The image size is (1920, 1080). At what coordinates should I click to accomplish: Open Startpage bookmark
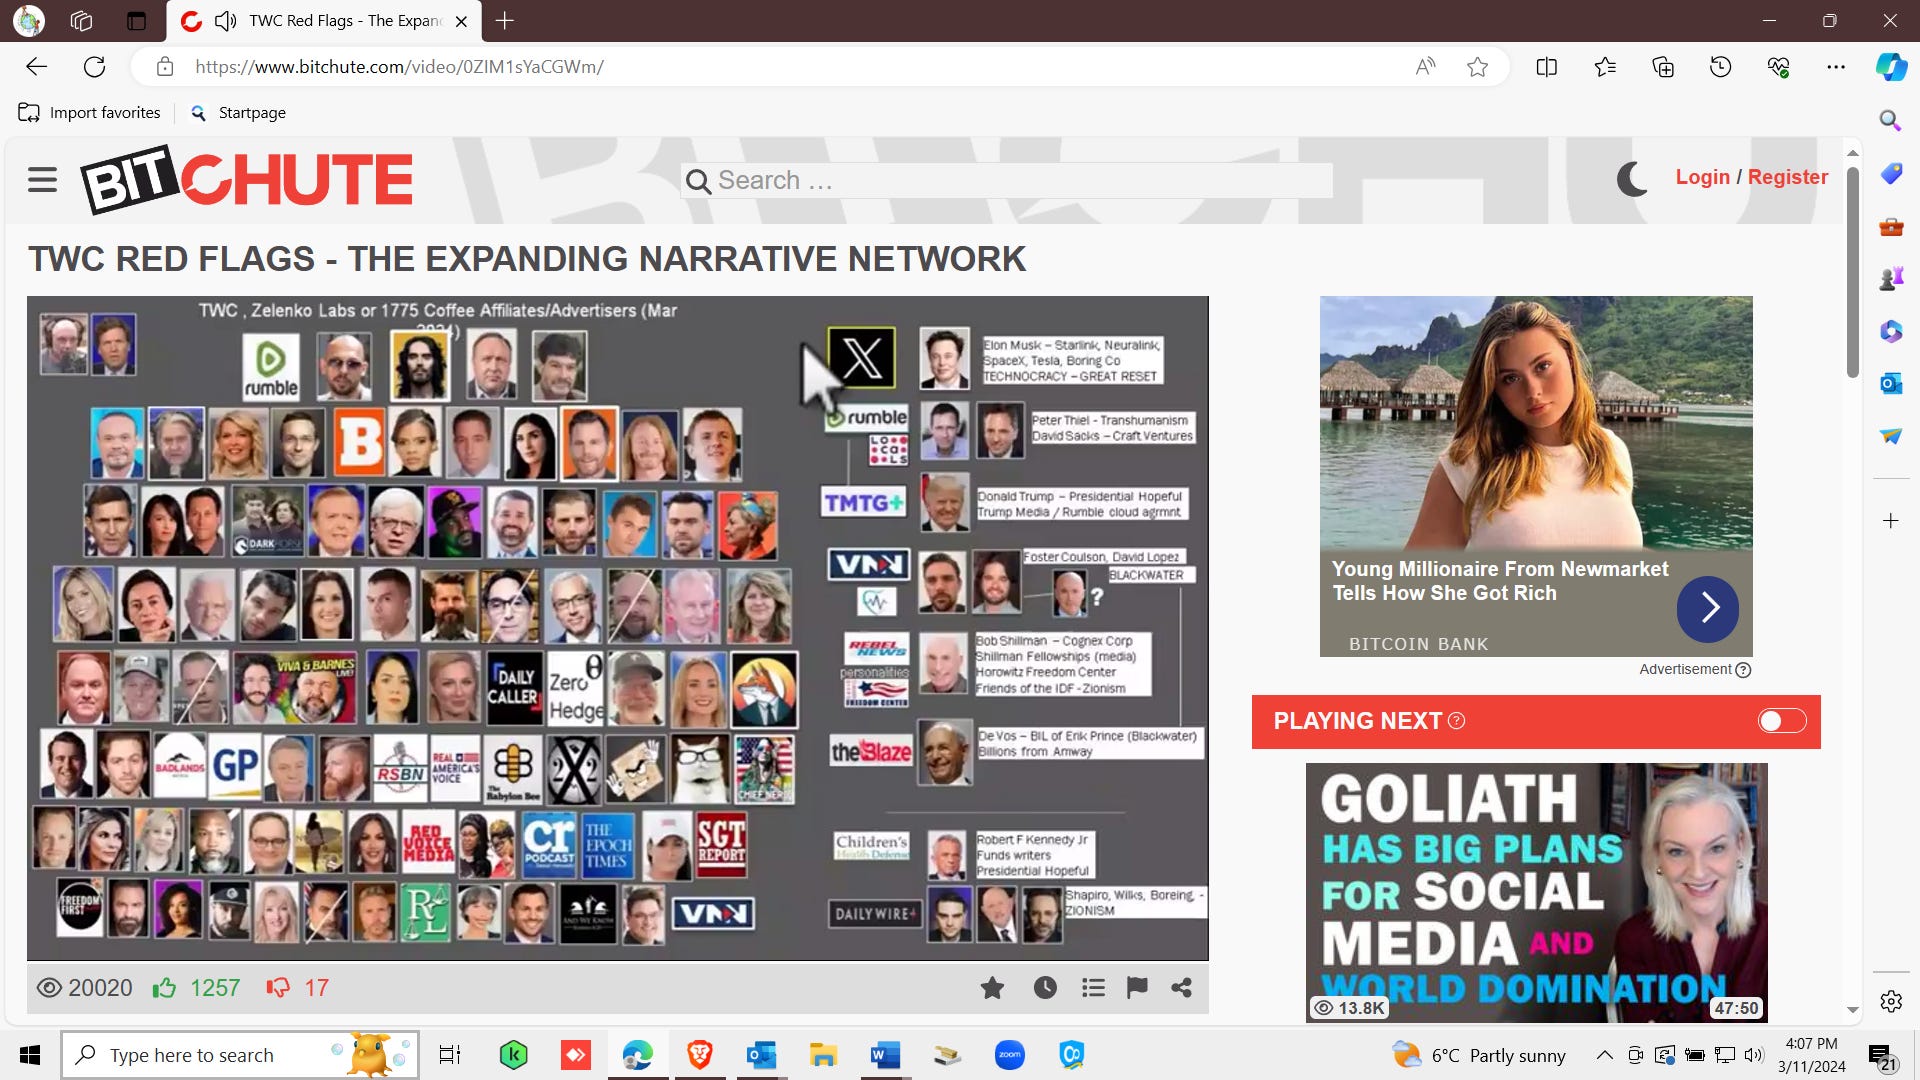pos(238,113)
